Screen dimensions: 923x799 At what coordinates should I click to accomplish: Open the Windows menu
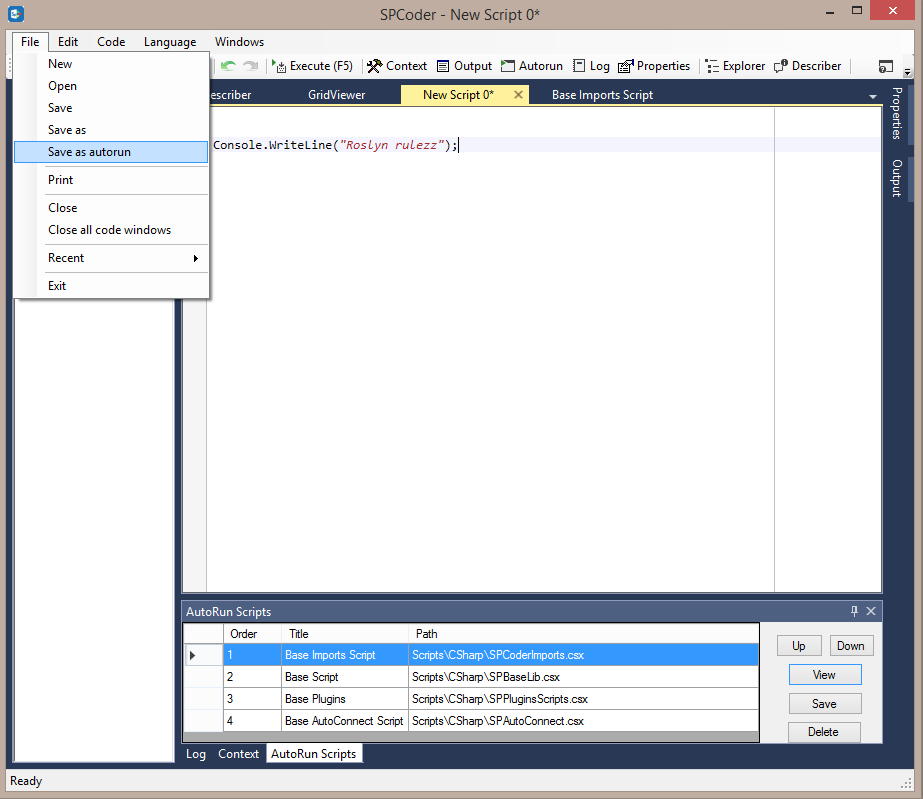click(x=239, y=42)
